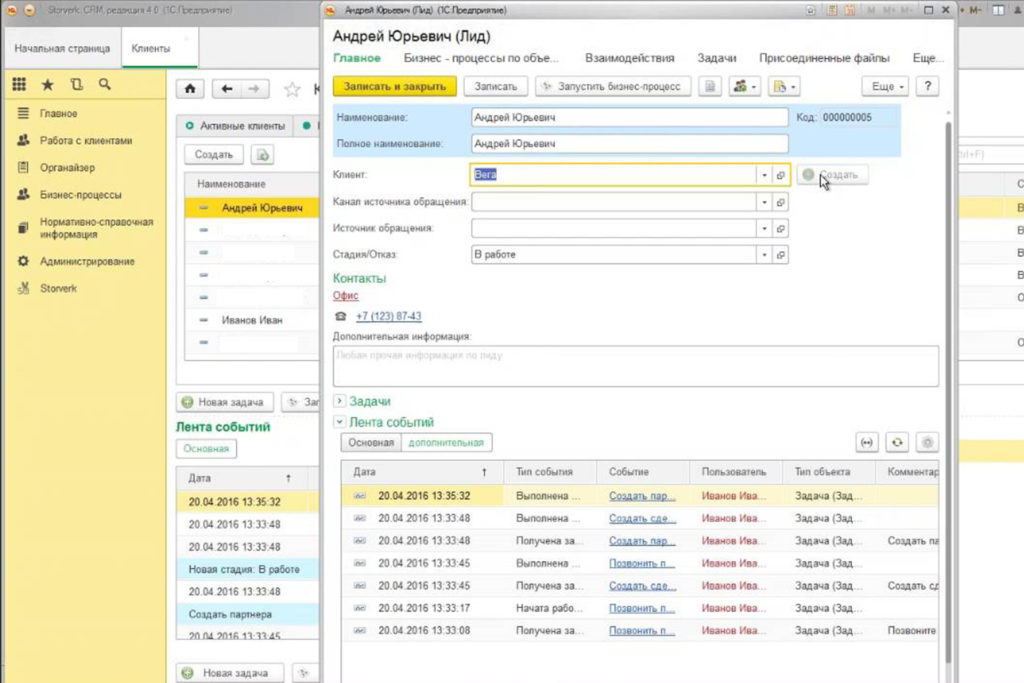Open Бизнес-процессы in sidebar
The width and height of the screenshot is (1024, 683).
point(80,195)
